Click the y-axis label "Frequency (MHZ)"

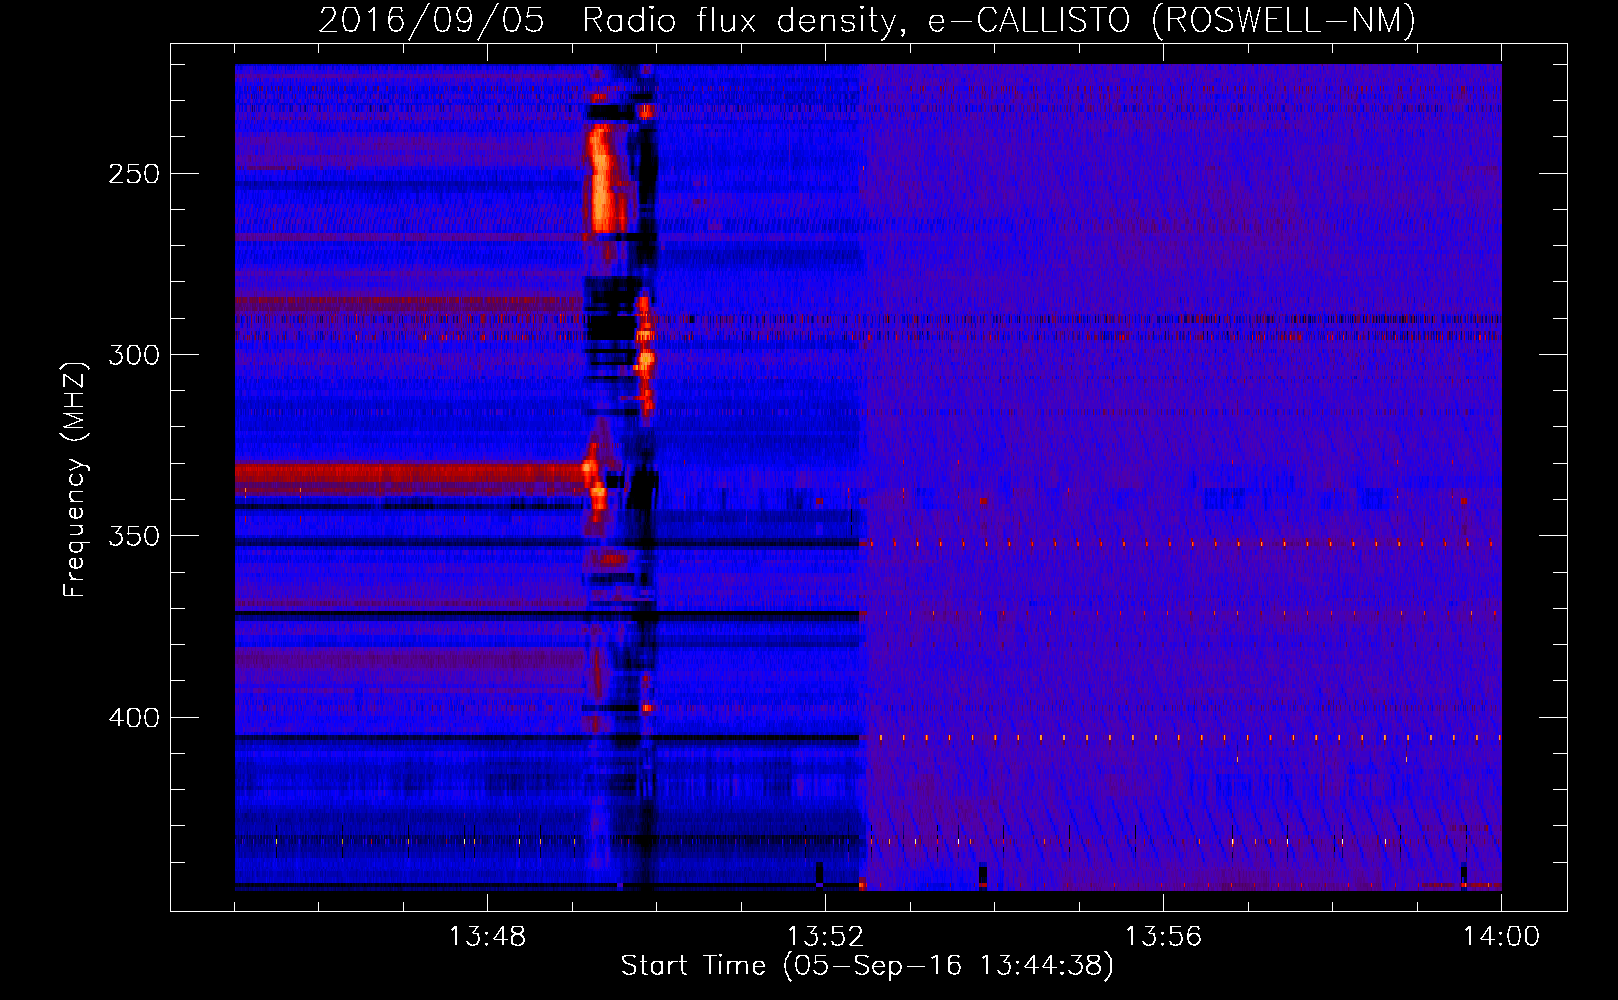(75, 480)
